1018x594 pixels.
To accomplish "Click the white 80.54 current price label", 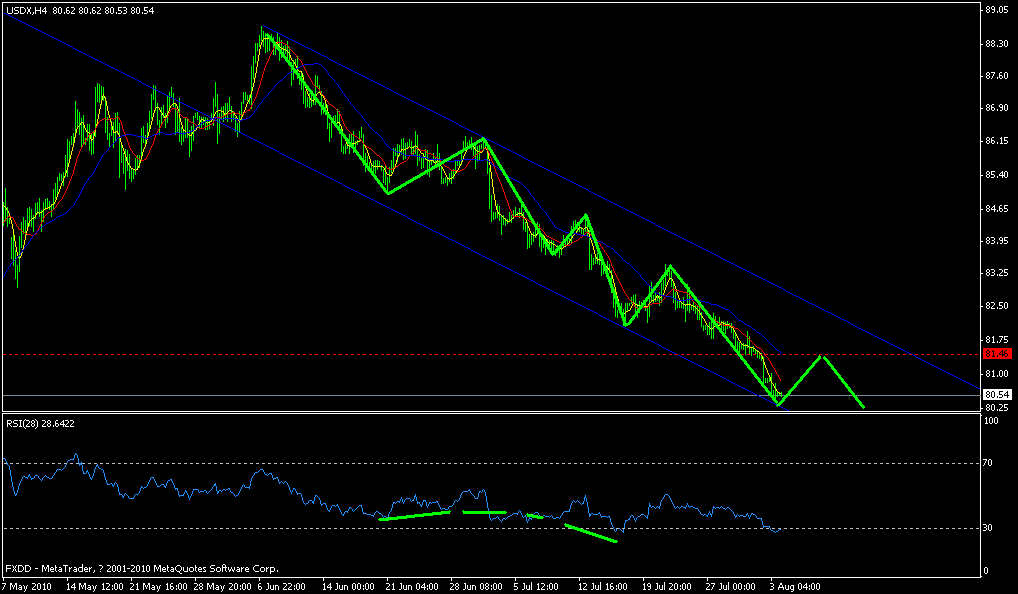I will pyautogui.click(x=997, y=394).
